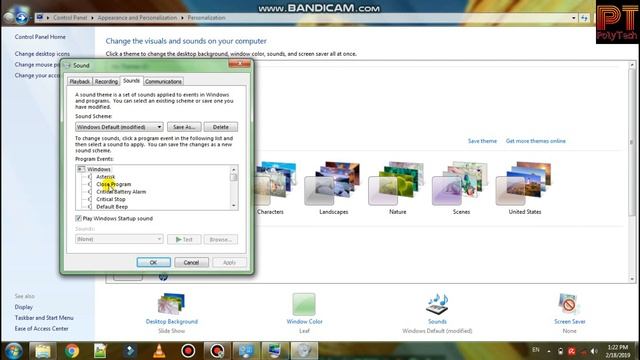Switch to the Recording tab
This screenshot has width=640, height=360.
click(106, 81)
